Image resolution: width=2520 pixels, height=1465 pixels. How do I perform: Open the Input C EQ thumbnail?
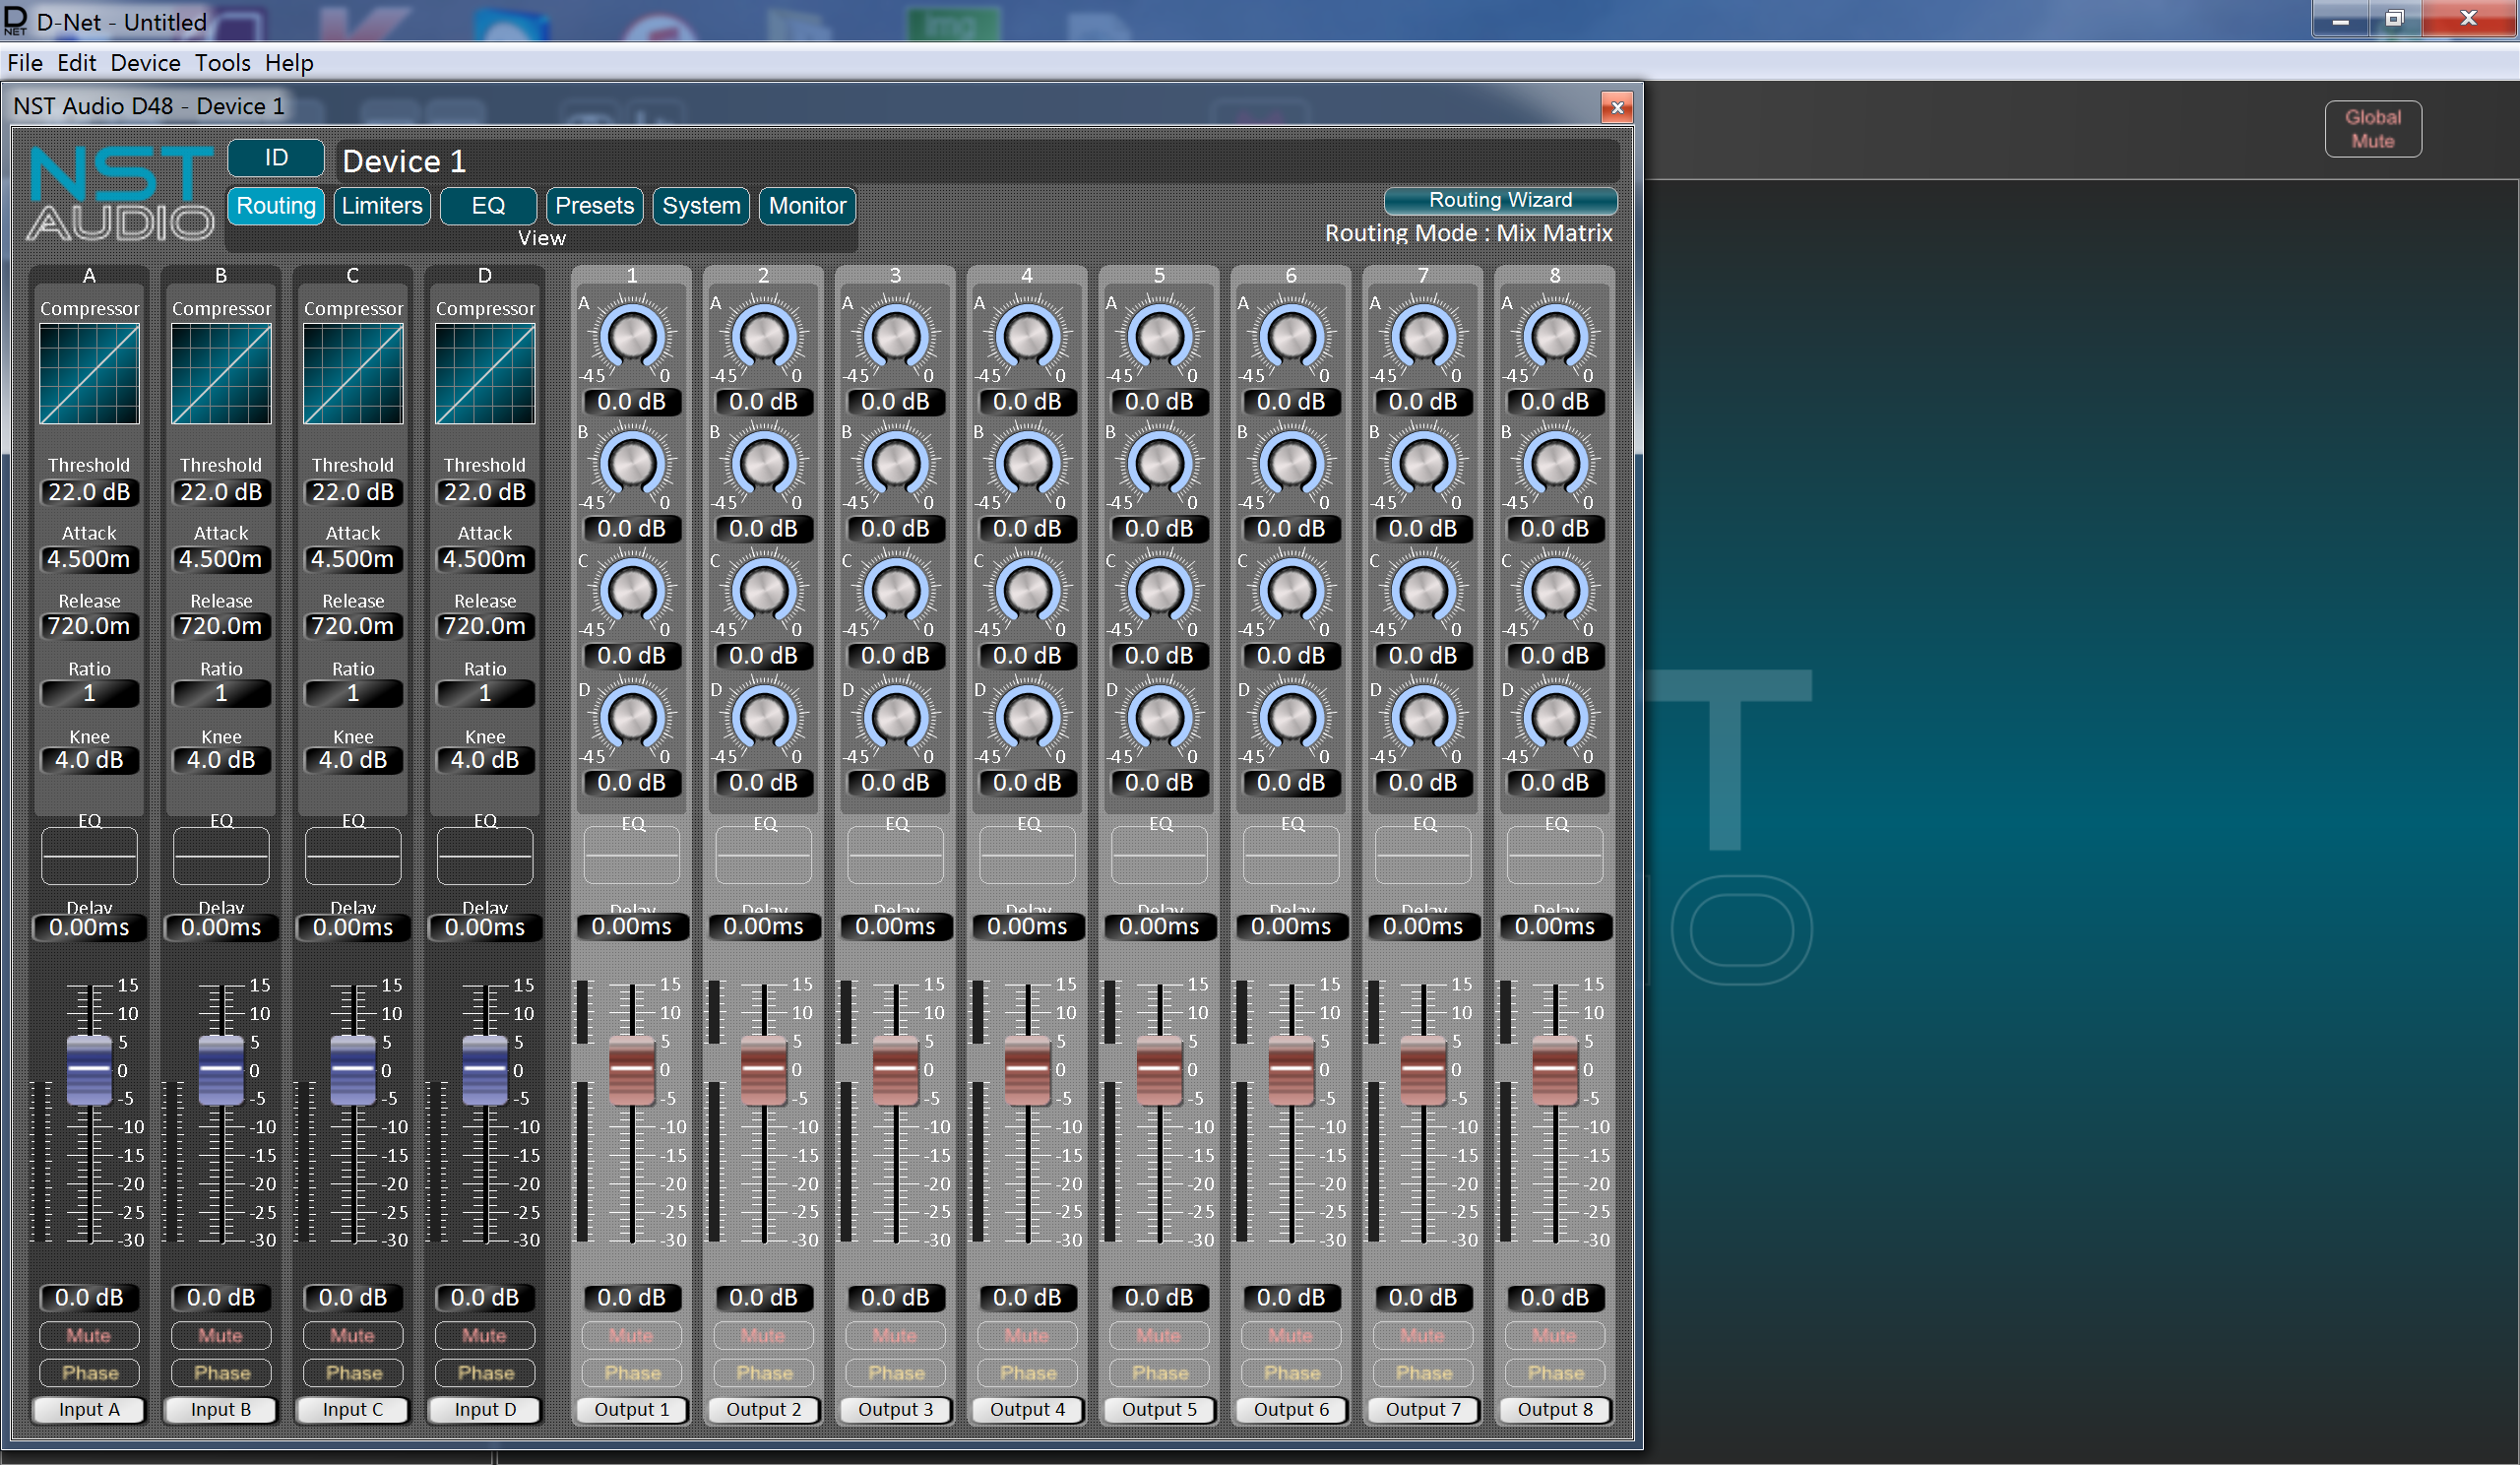pos(353,856)
